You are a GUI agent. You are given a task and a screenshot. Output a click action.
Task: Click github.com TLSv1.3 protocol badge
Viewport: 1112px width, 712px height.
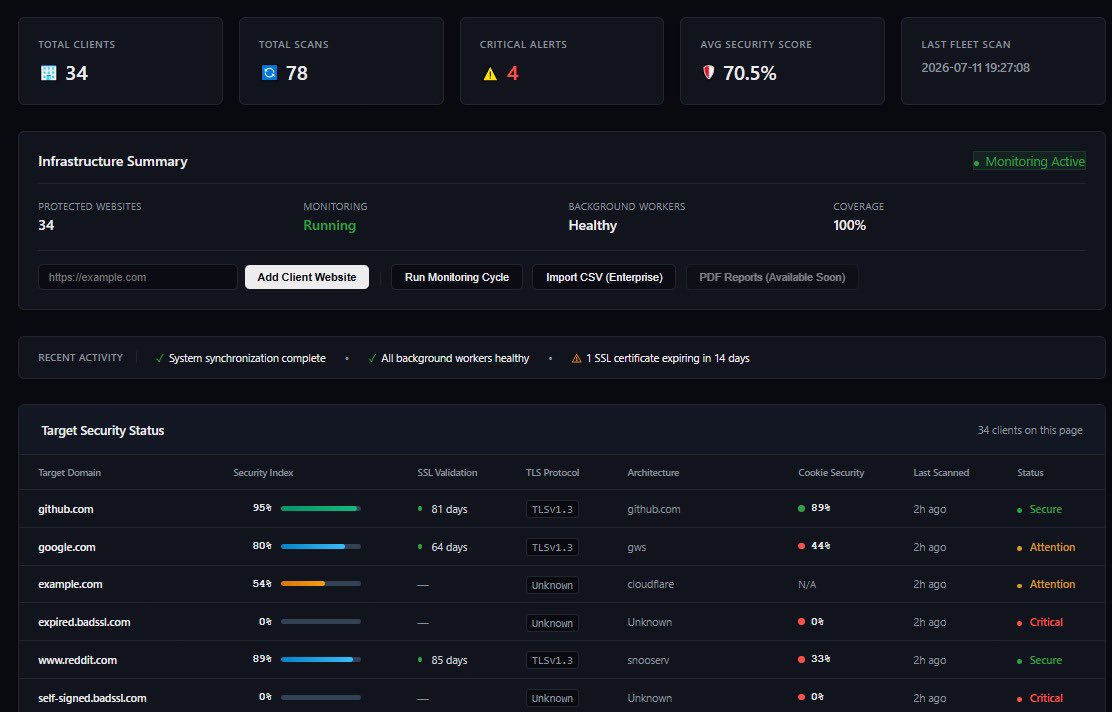(x=552, y=509)
